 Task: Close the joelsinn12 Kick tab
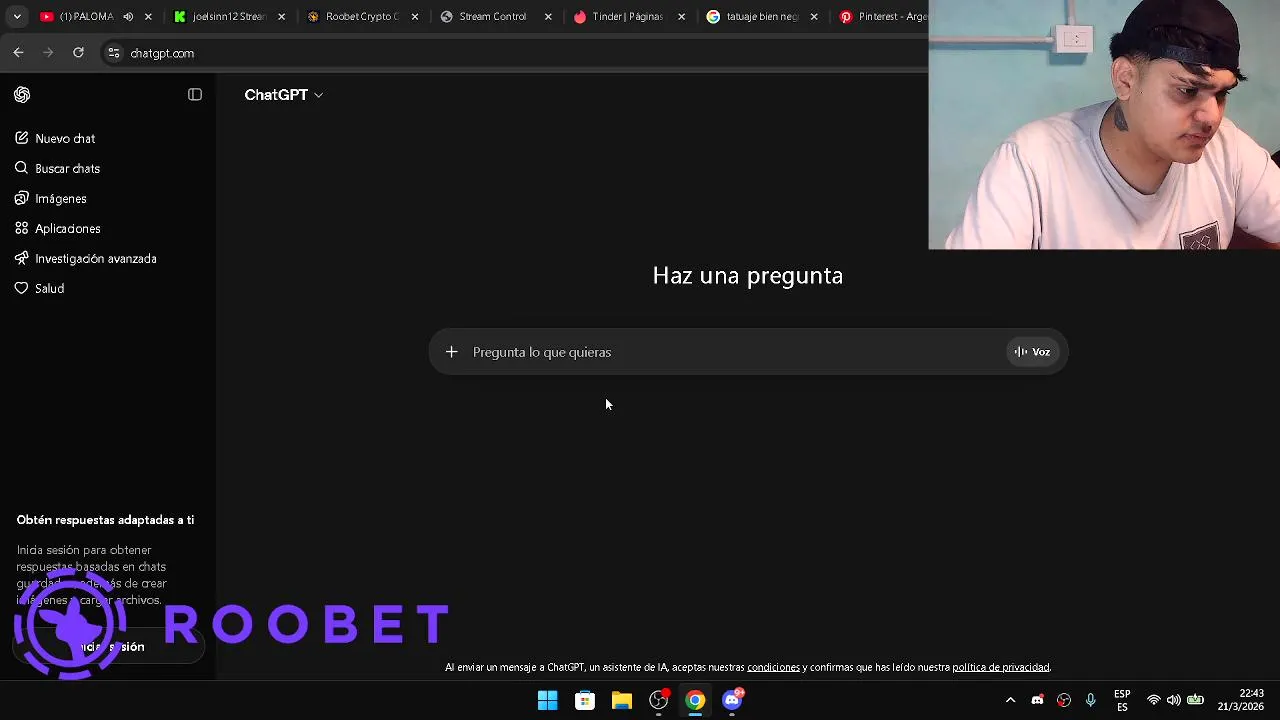tap(281, 17)
